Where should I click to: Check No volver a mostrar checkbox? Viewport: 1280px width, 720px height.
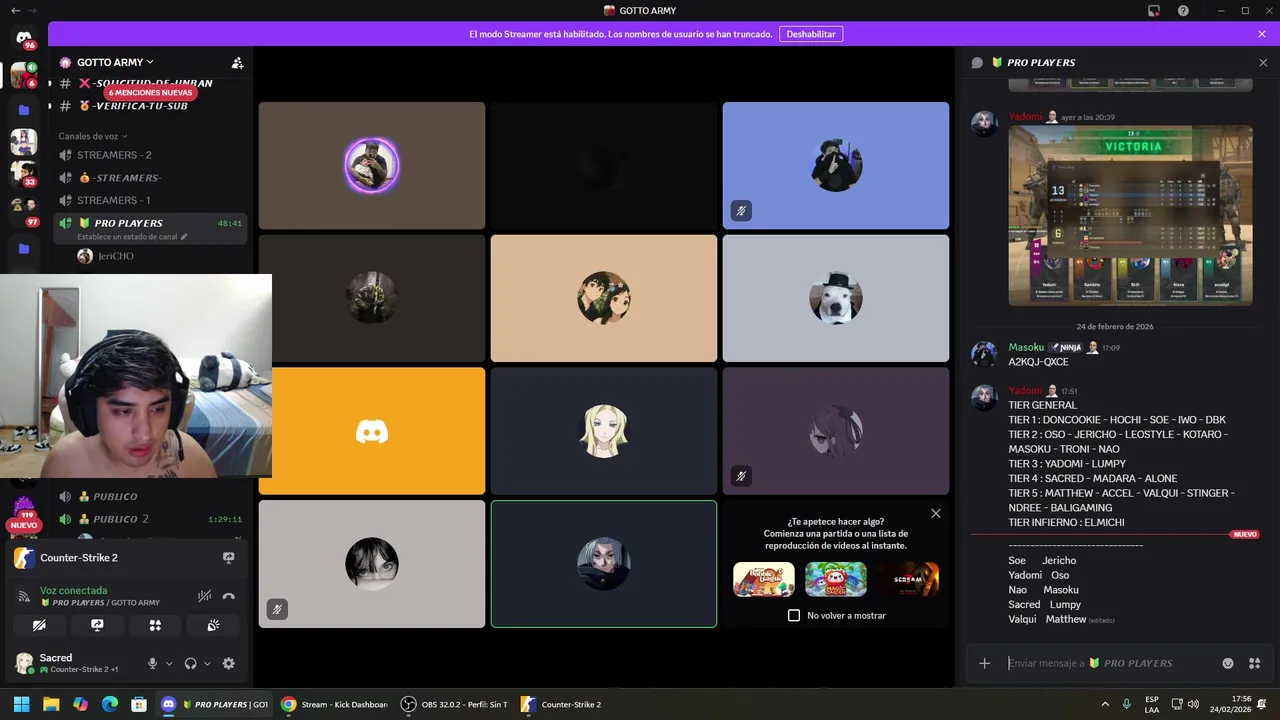point(794,616)
